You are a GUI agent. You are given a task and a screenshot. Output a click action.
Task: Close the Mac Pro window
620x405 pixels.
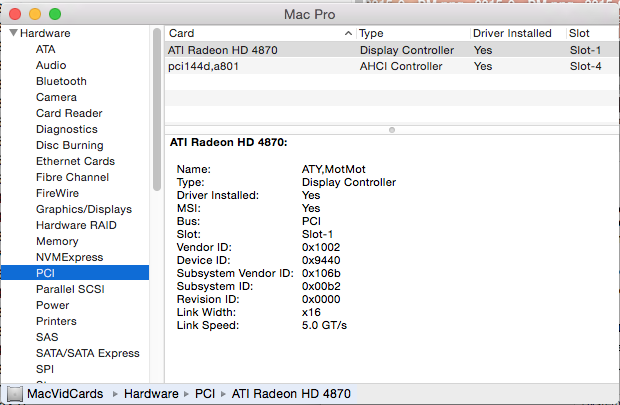(15, 14)
